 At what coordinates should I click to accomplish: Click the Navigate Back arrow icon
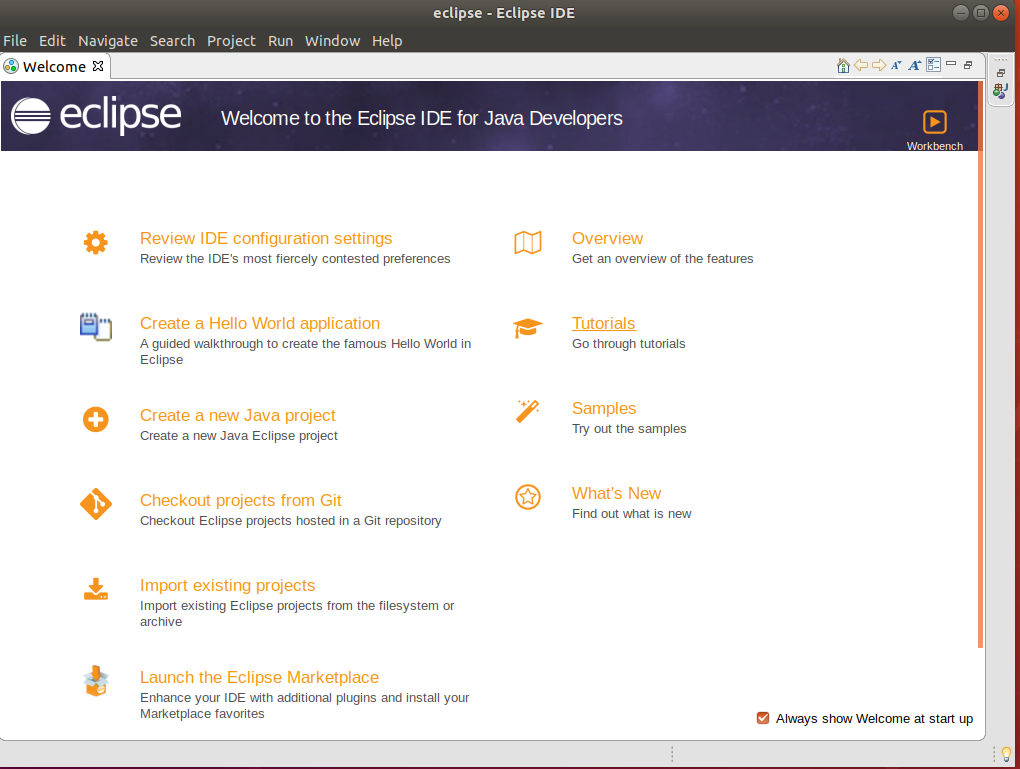(861, 65)
